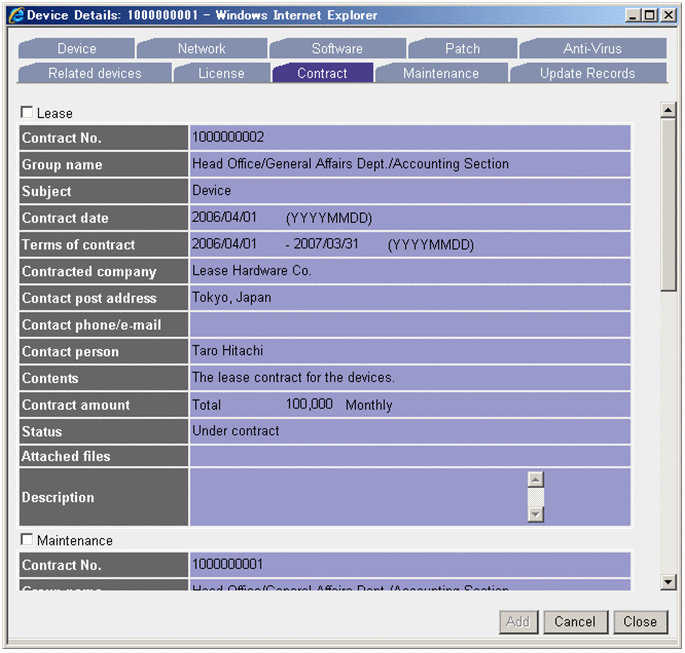The height and width of the screenshot is (653, 685).
Task: Click contact person Taro Hitachi
Action: pos(228,351)
